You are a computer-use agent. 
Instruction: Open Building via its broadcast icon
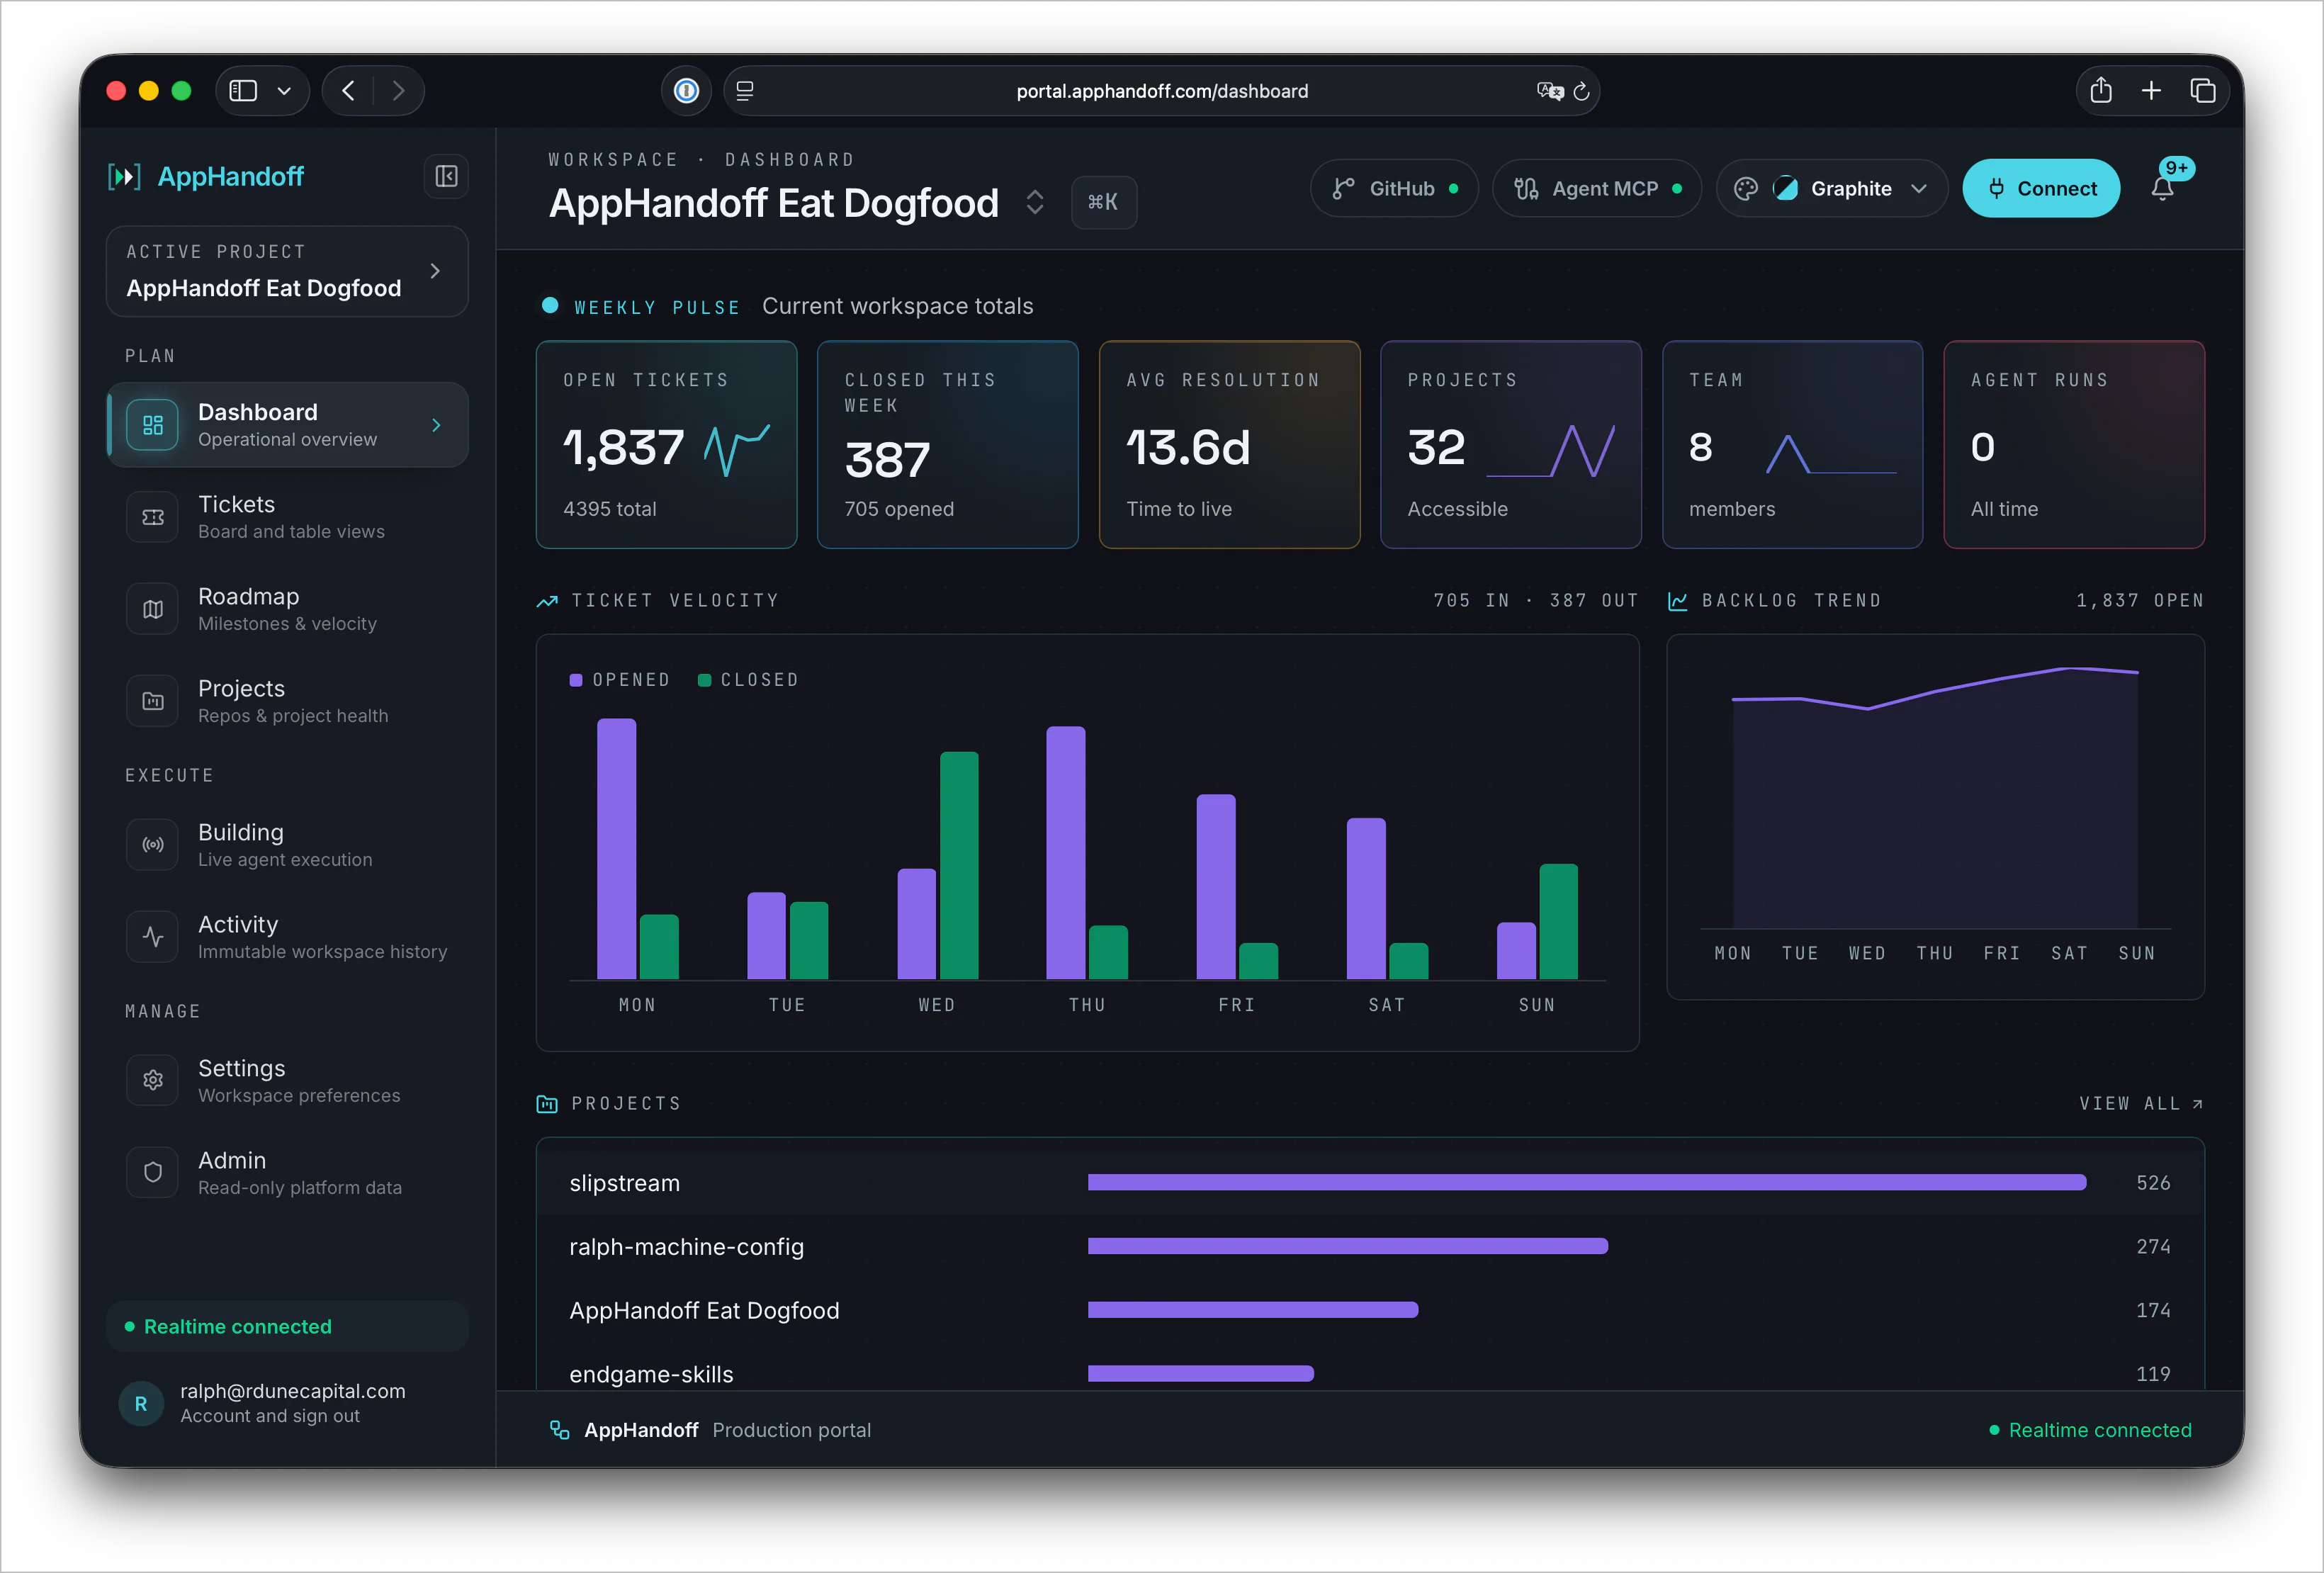pyautogui.click(x=153, y=845)
